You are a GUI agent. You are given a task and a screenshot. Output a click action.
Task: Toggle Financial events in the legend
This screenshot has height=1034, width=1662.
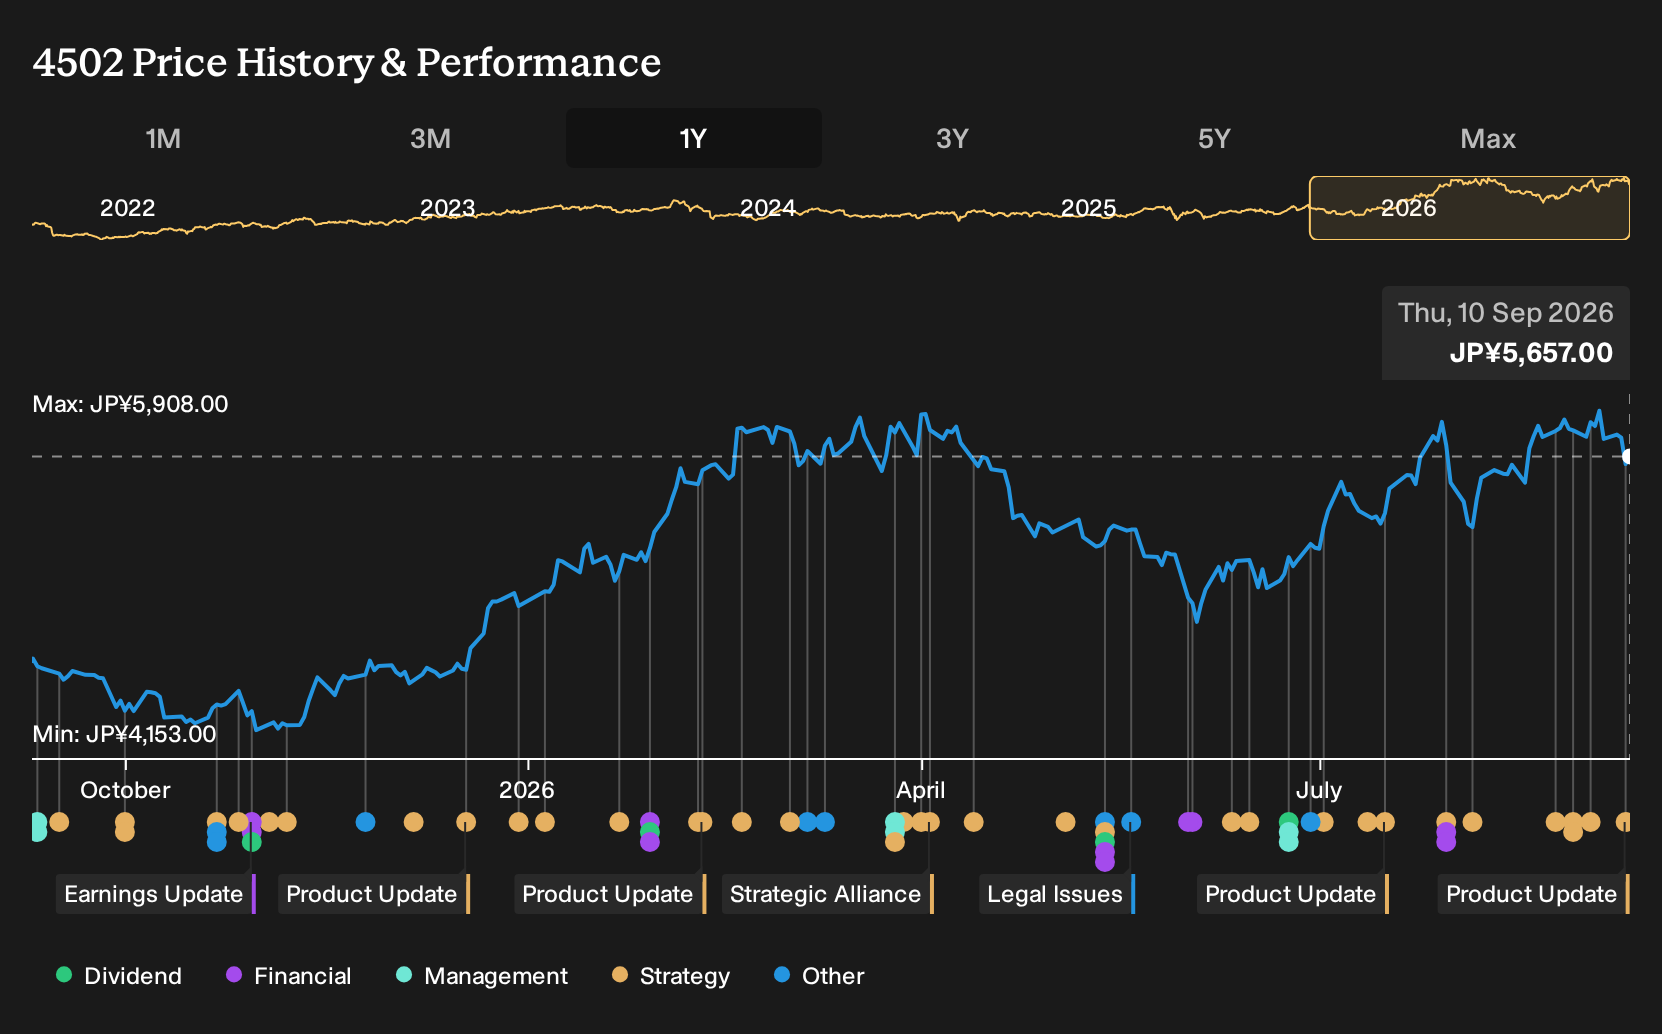[288, 976]
